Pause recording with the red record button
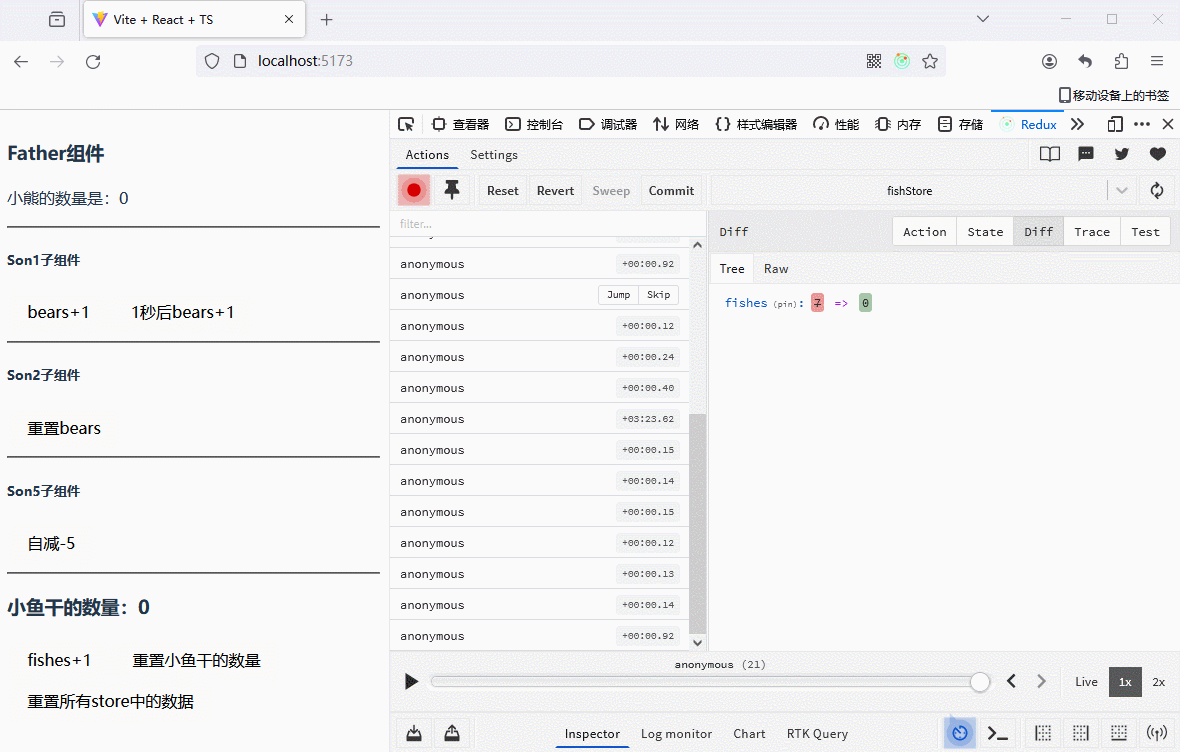Image resolution: width=1180 pixels, height=752 pixels. (x=414, y=190)
